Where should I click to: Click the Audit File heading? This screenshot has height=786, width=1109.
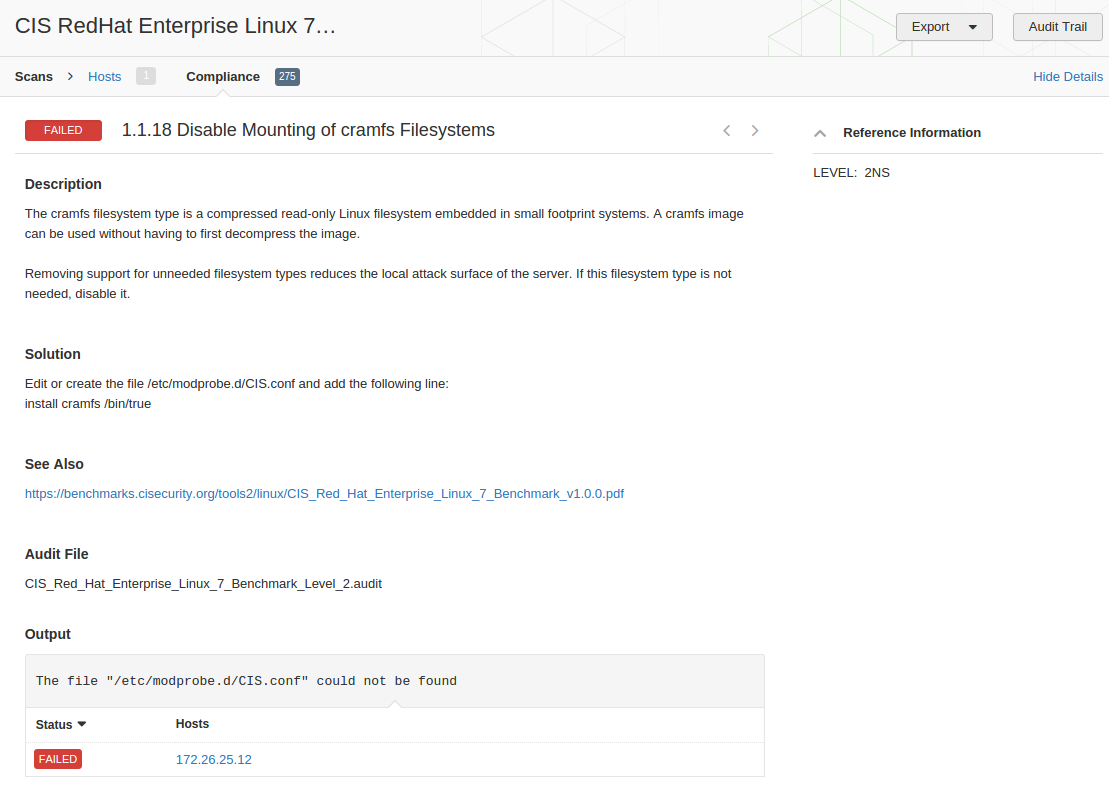point(57,554)
